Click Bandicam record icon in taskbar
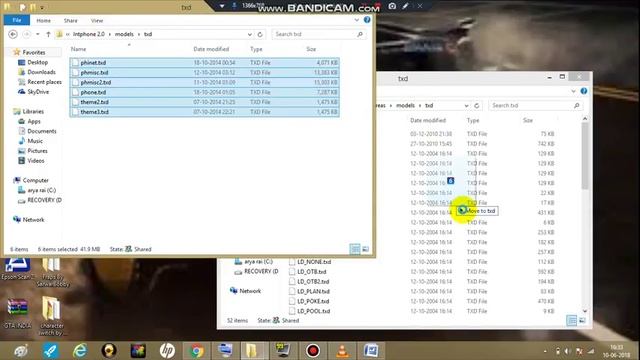 click(313, 351)
